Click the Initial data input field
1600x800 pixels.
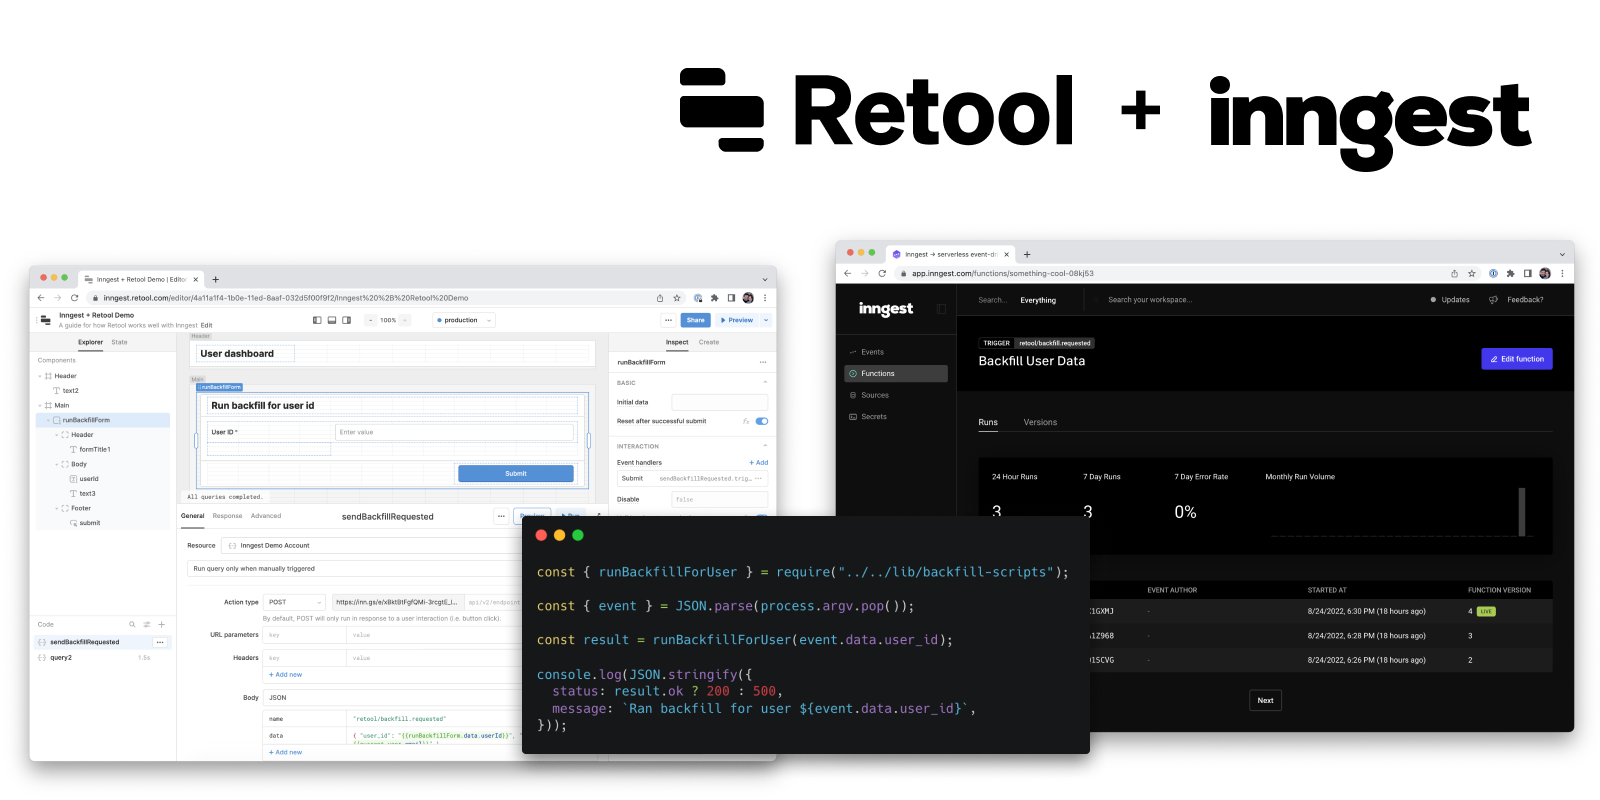tap(720, 402)
